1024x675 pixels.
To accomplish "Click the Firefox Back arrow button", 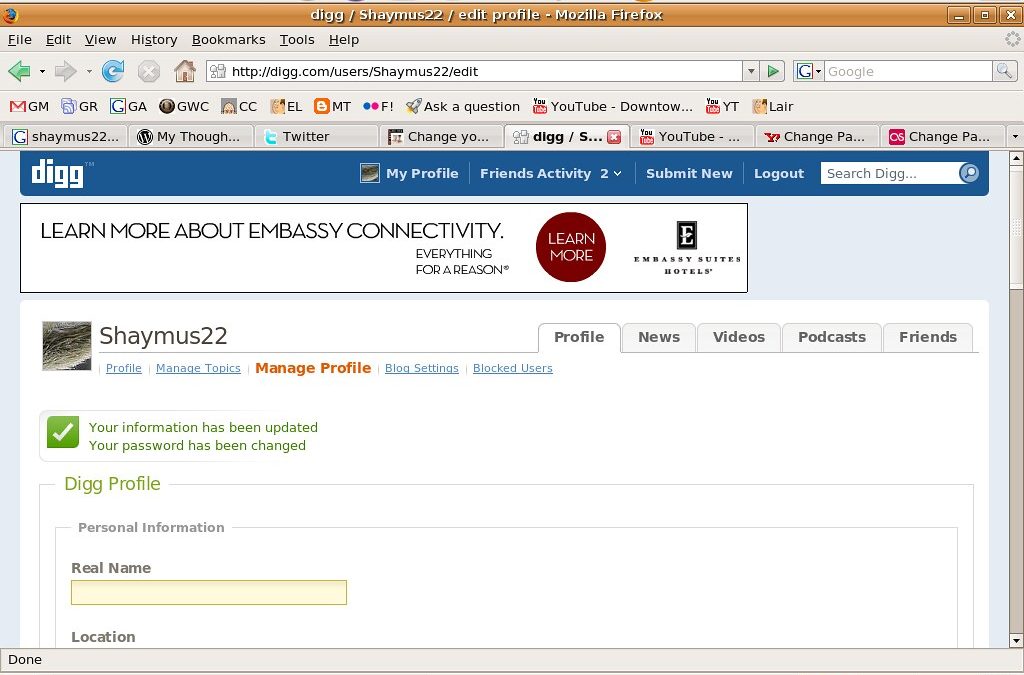I will click(20, 71).
